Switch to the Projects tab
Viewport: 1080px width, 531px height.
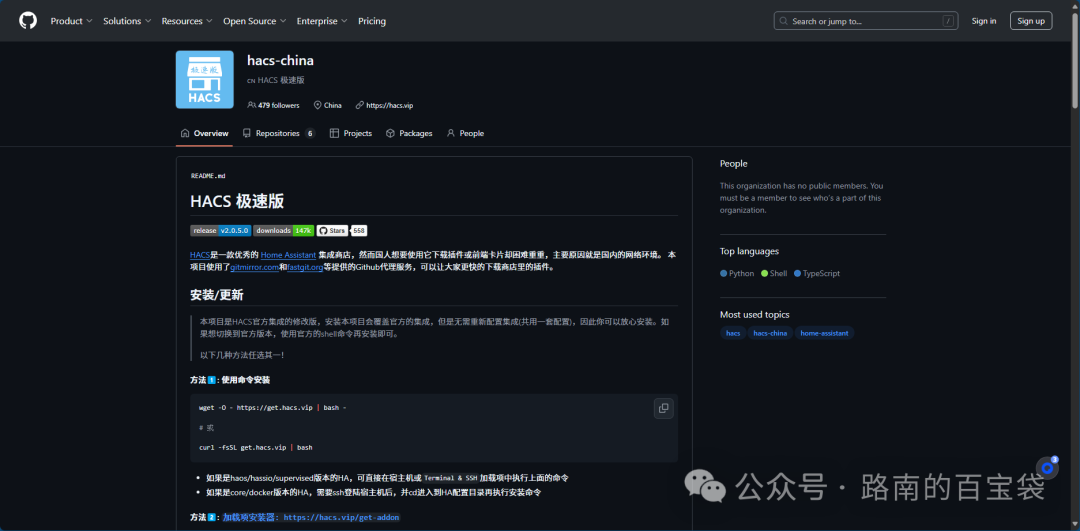(x=351, y=134)
